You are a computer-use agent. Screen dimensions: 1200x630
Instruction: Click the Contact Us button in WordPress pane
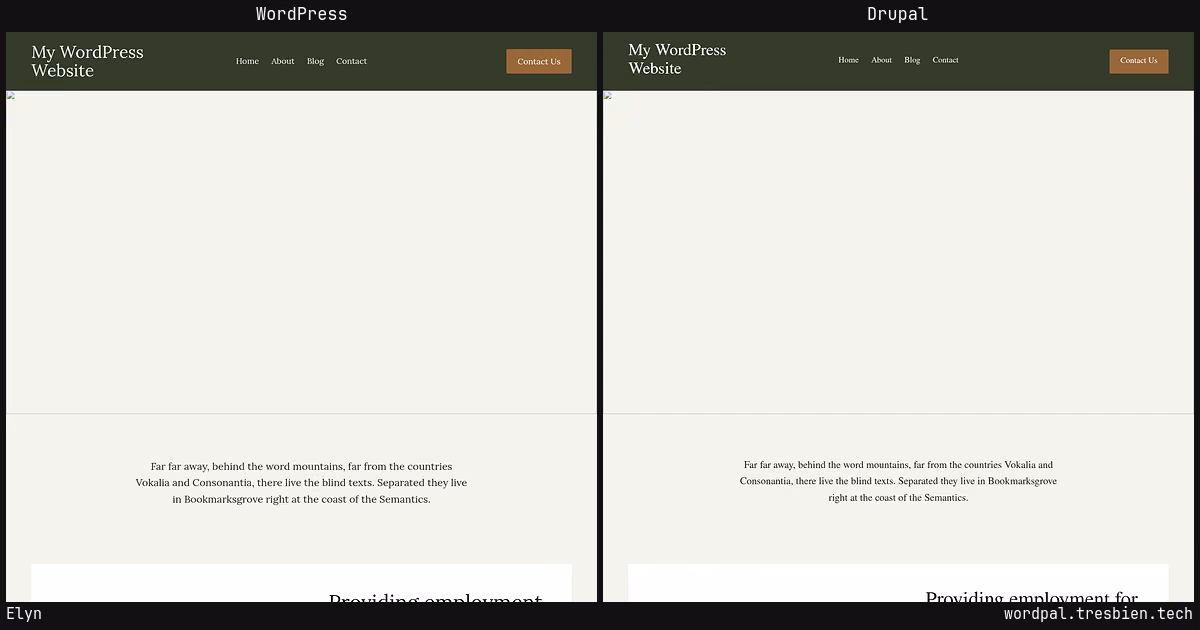point(539,61)
